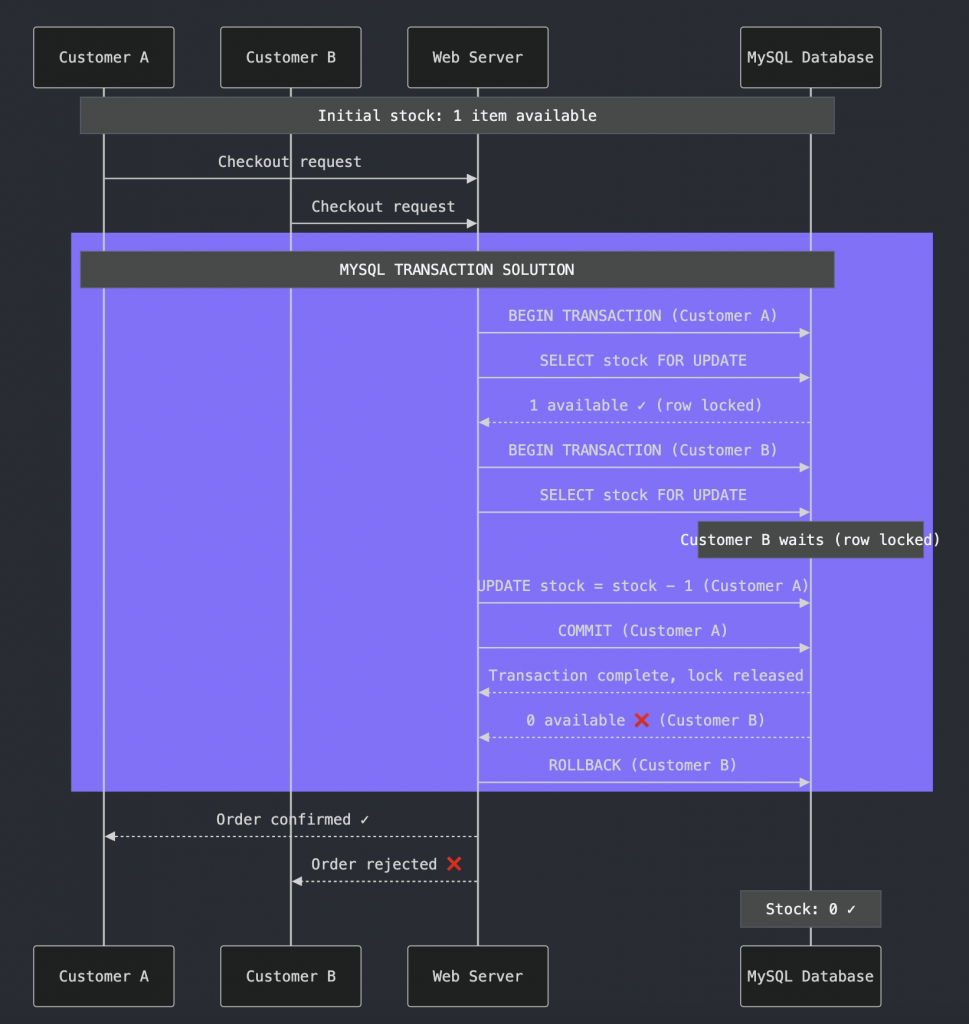
Task: Click the first 'SELECT stock FOR UPDATE' message
Action: [643, 361]
